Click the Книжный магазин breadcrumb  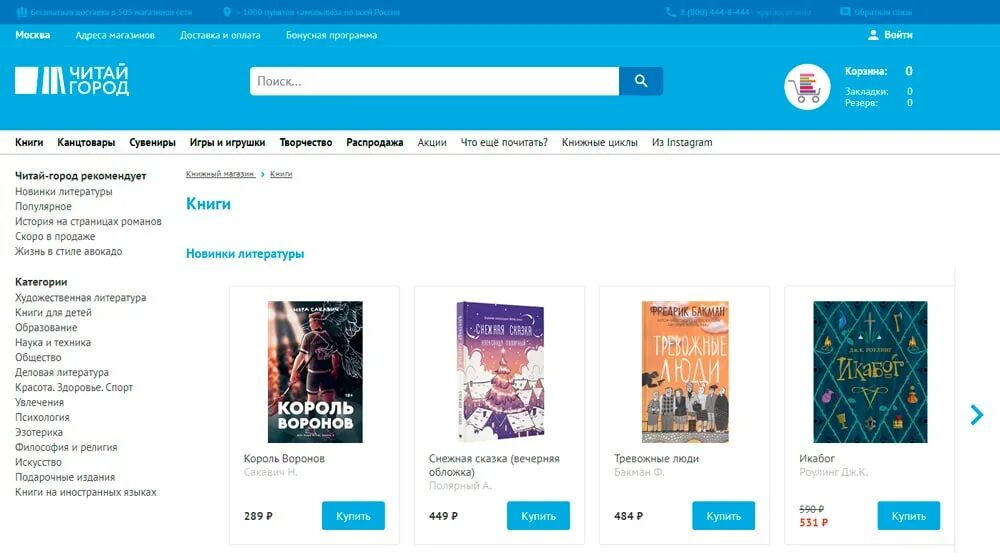point(220,173)
